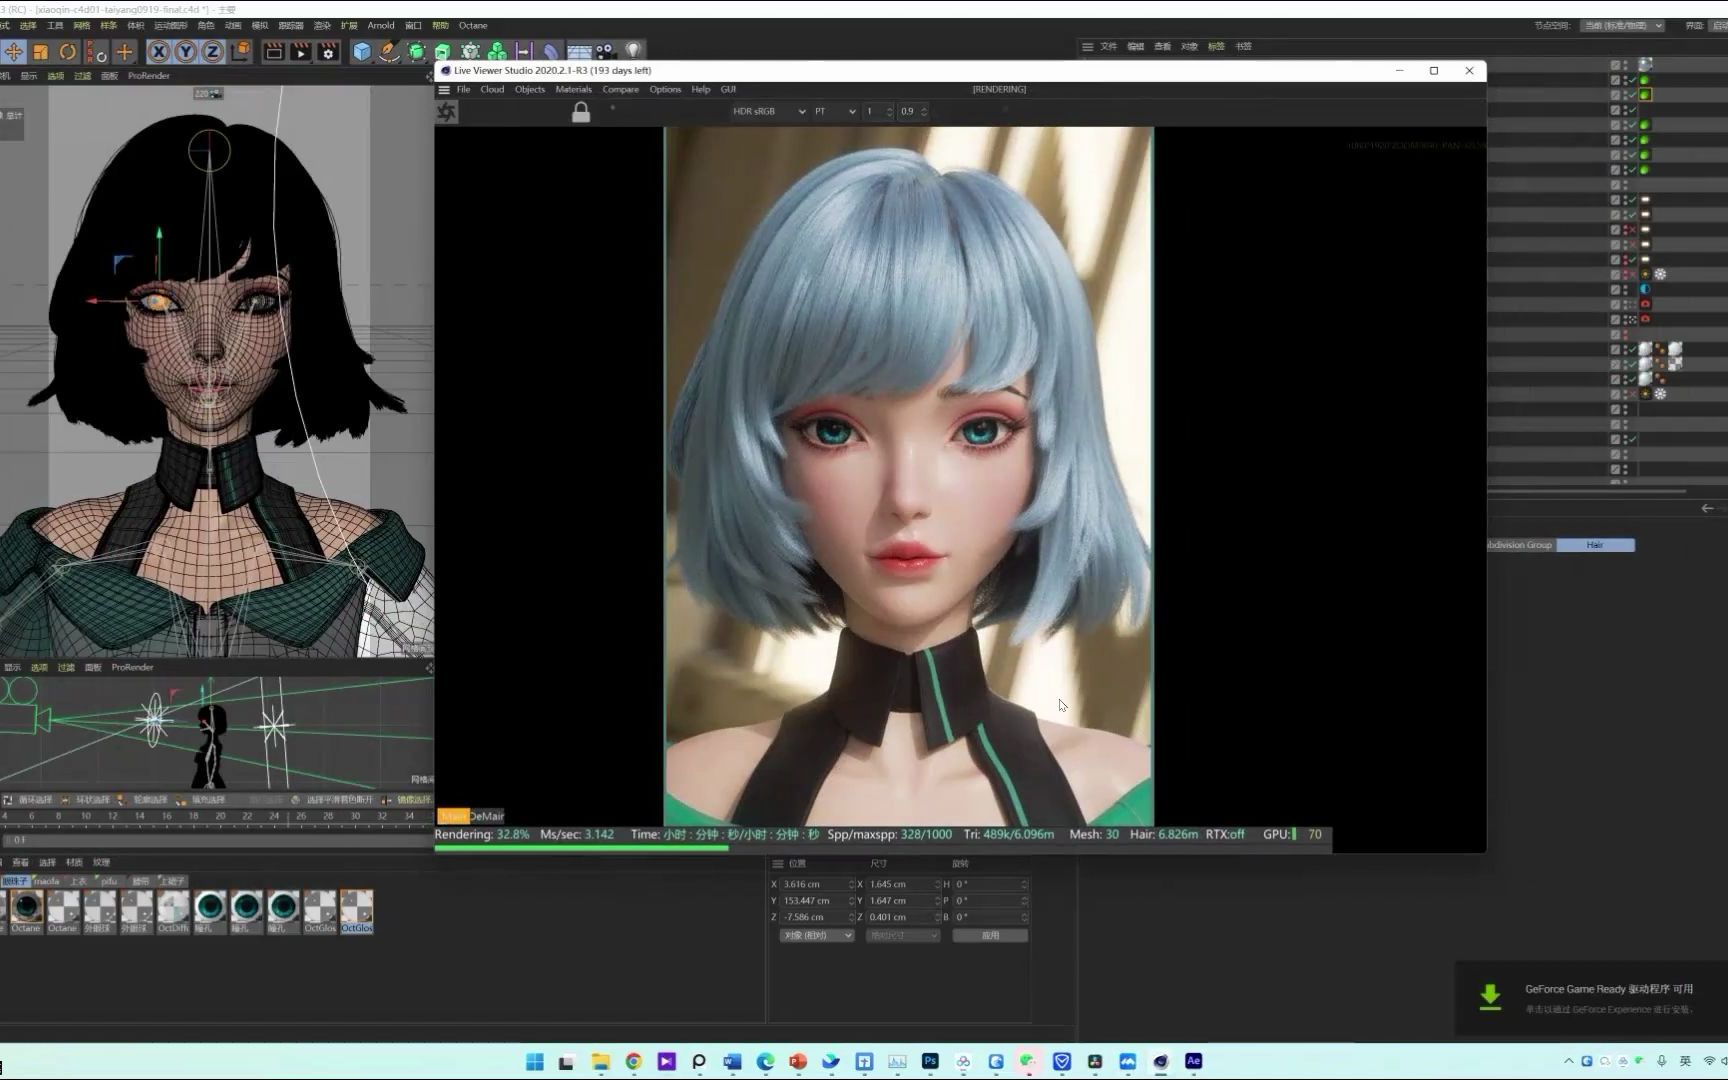Select the Rotate tool in top toolbar
The width and height of the screenshot is (1728, 1080).
68,52
